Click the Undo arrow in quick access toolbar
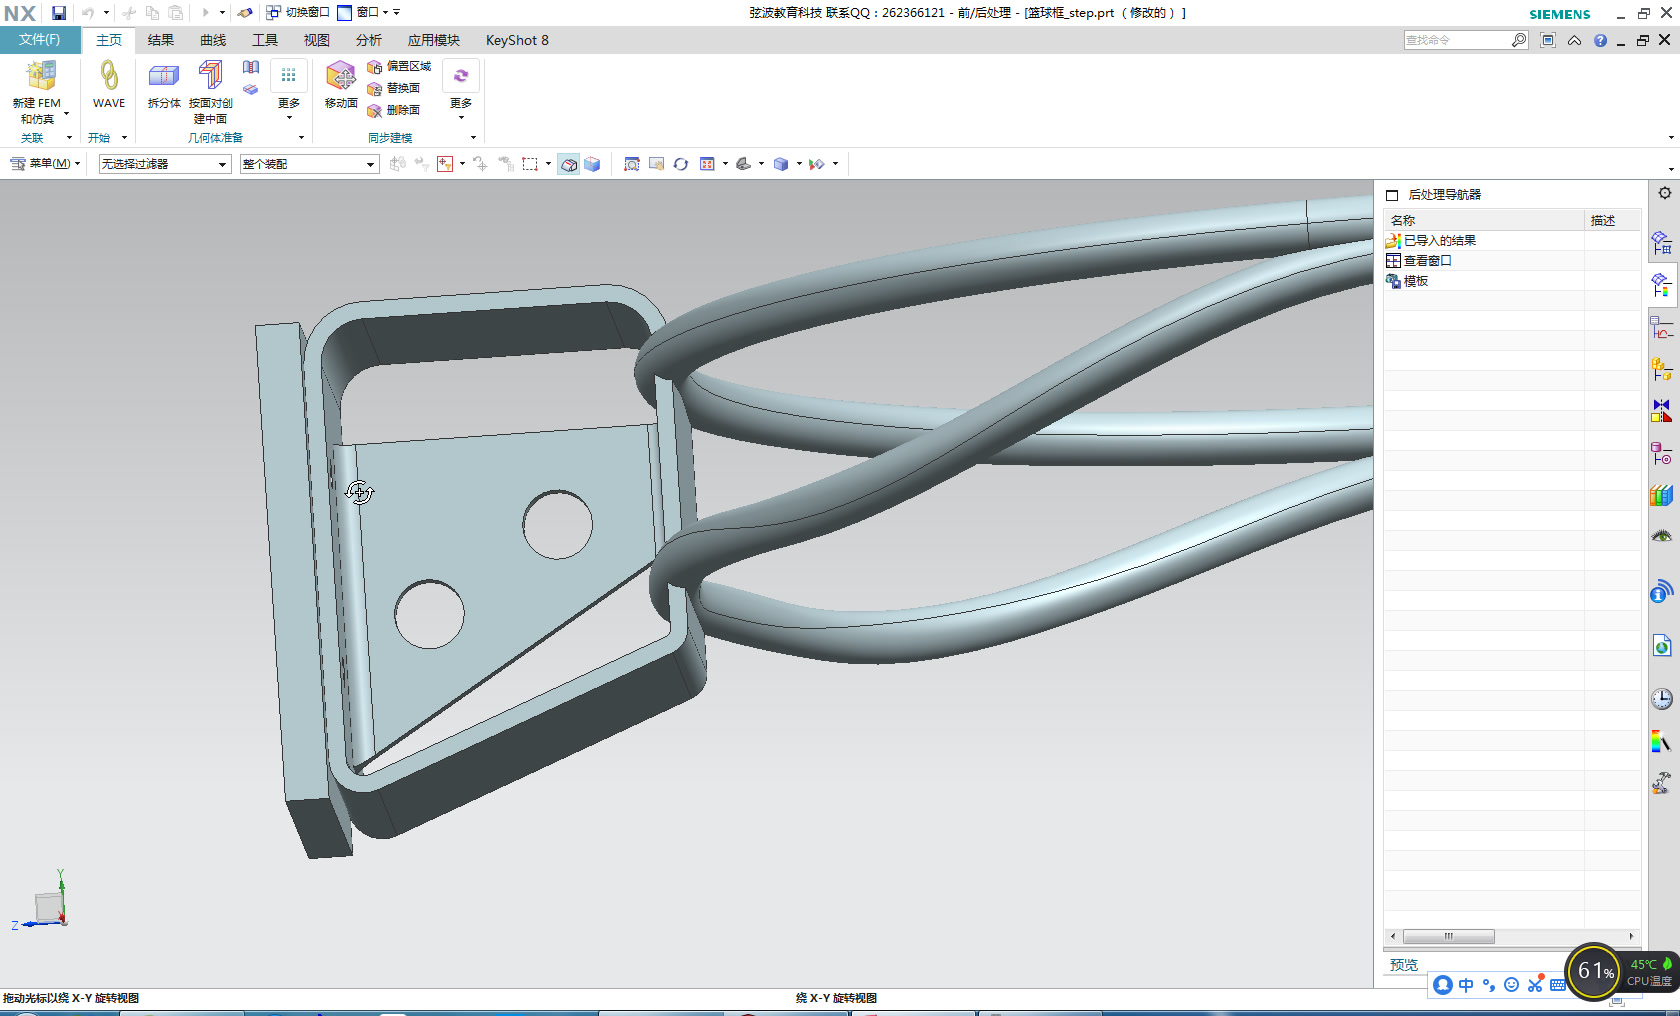 click(88, 13)
